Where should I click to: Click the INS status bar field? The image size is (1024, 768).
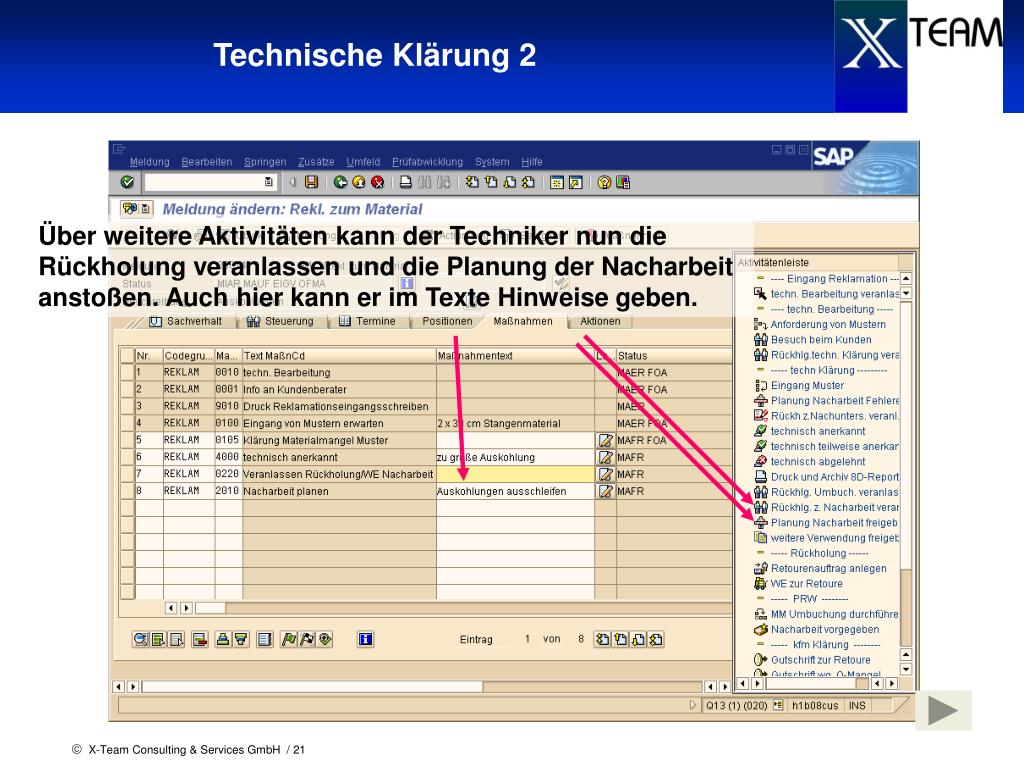tap(858, 705)
